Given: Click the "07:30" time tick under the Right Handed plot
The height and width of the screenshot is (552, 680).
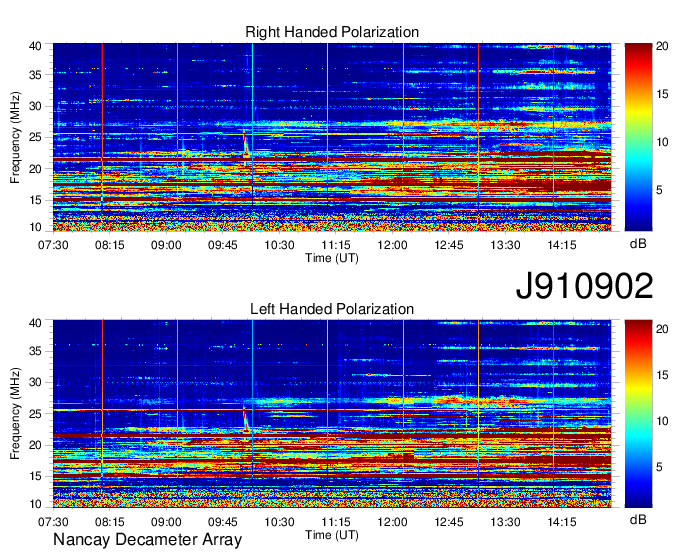Looking at the screenshot, I should [53, 245].
